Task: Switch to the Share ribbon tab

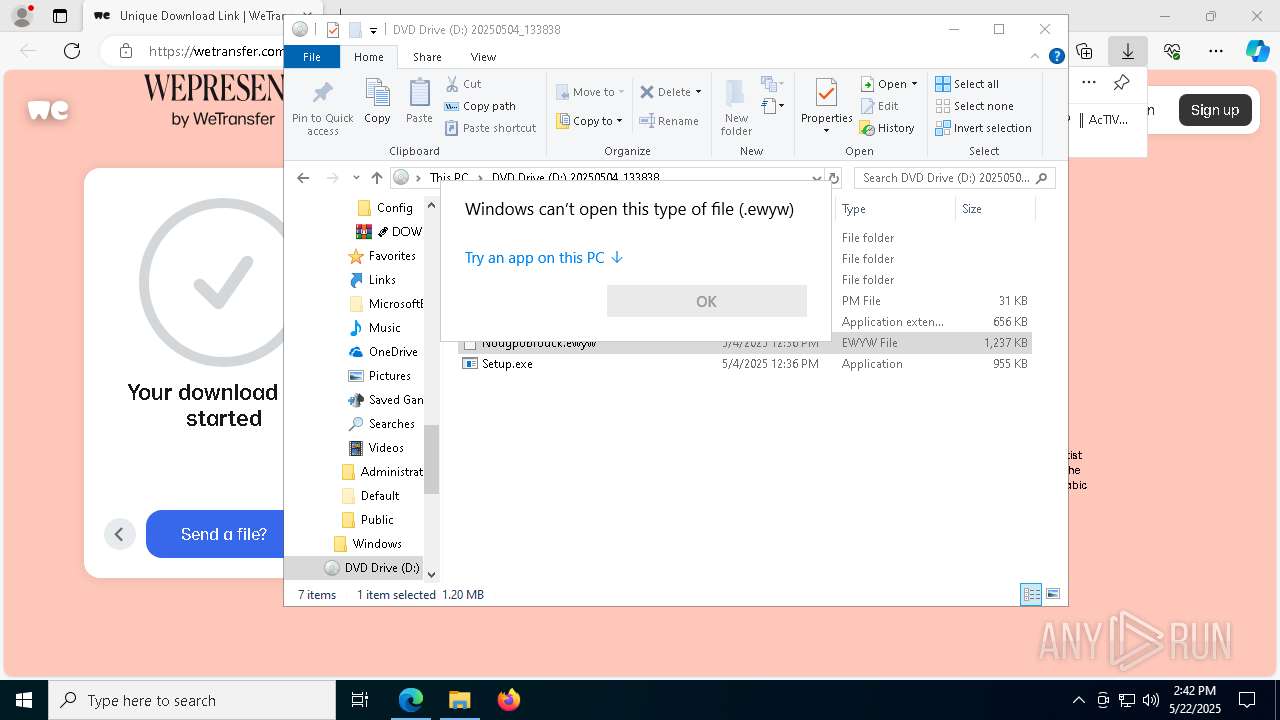Action: [427, 57]
